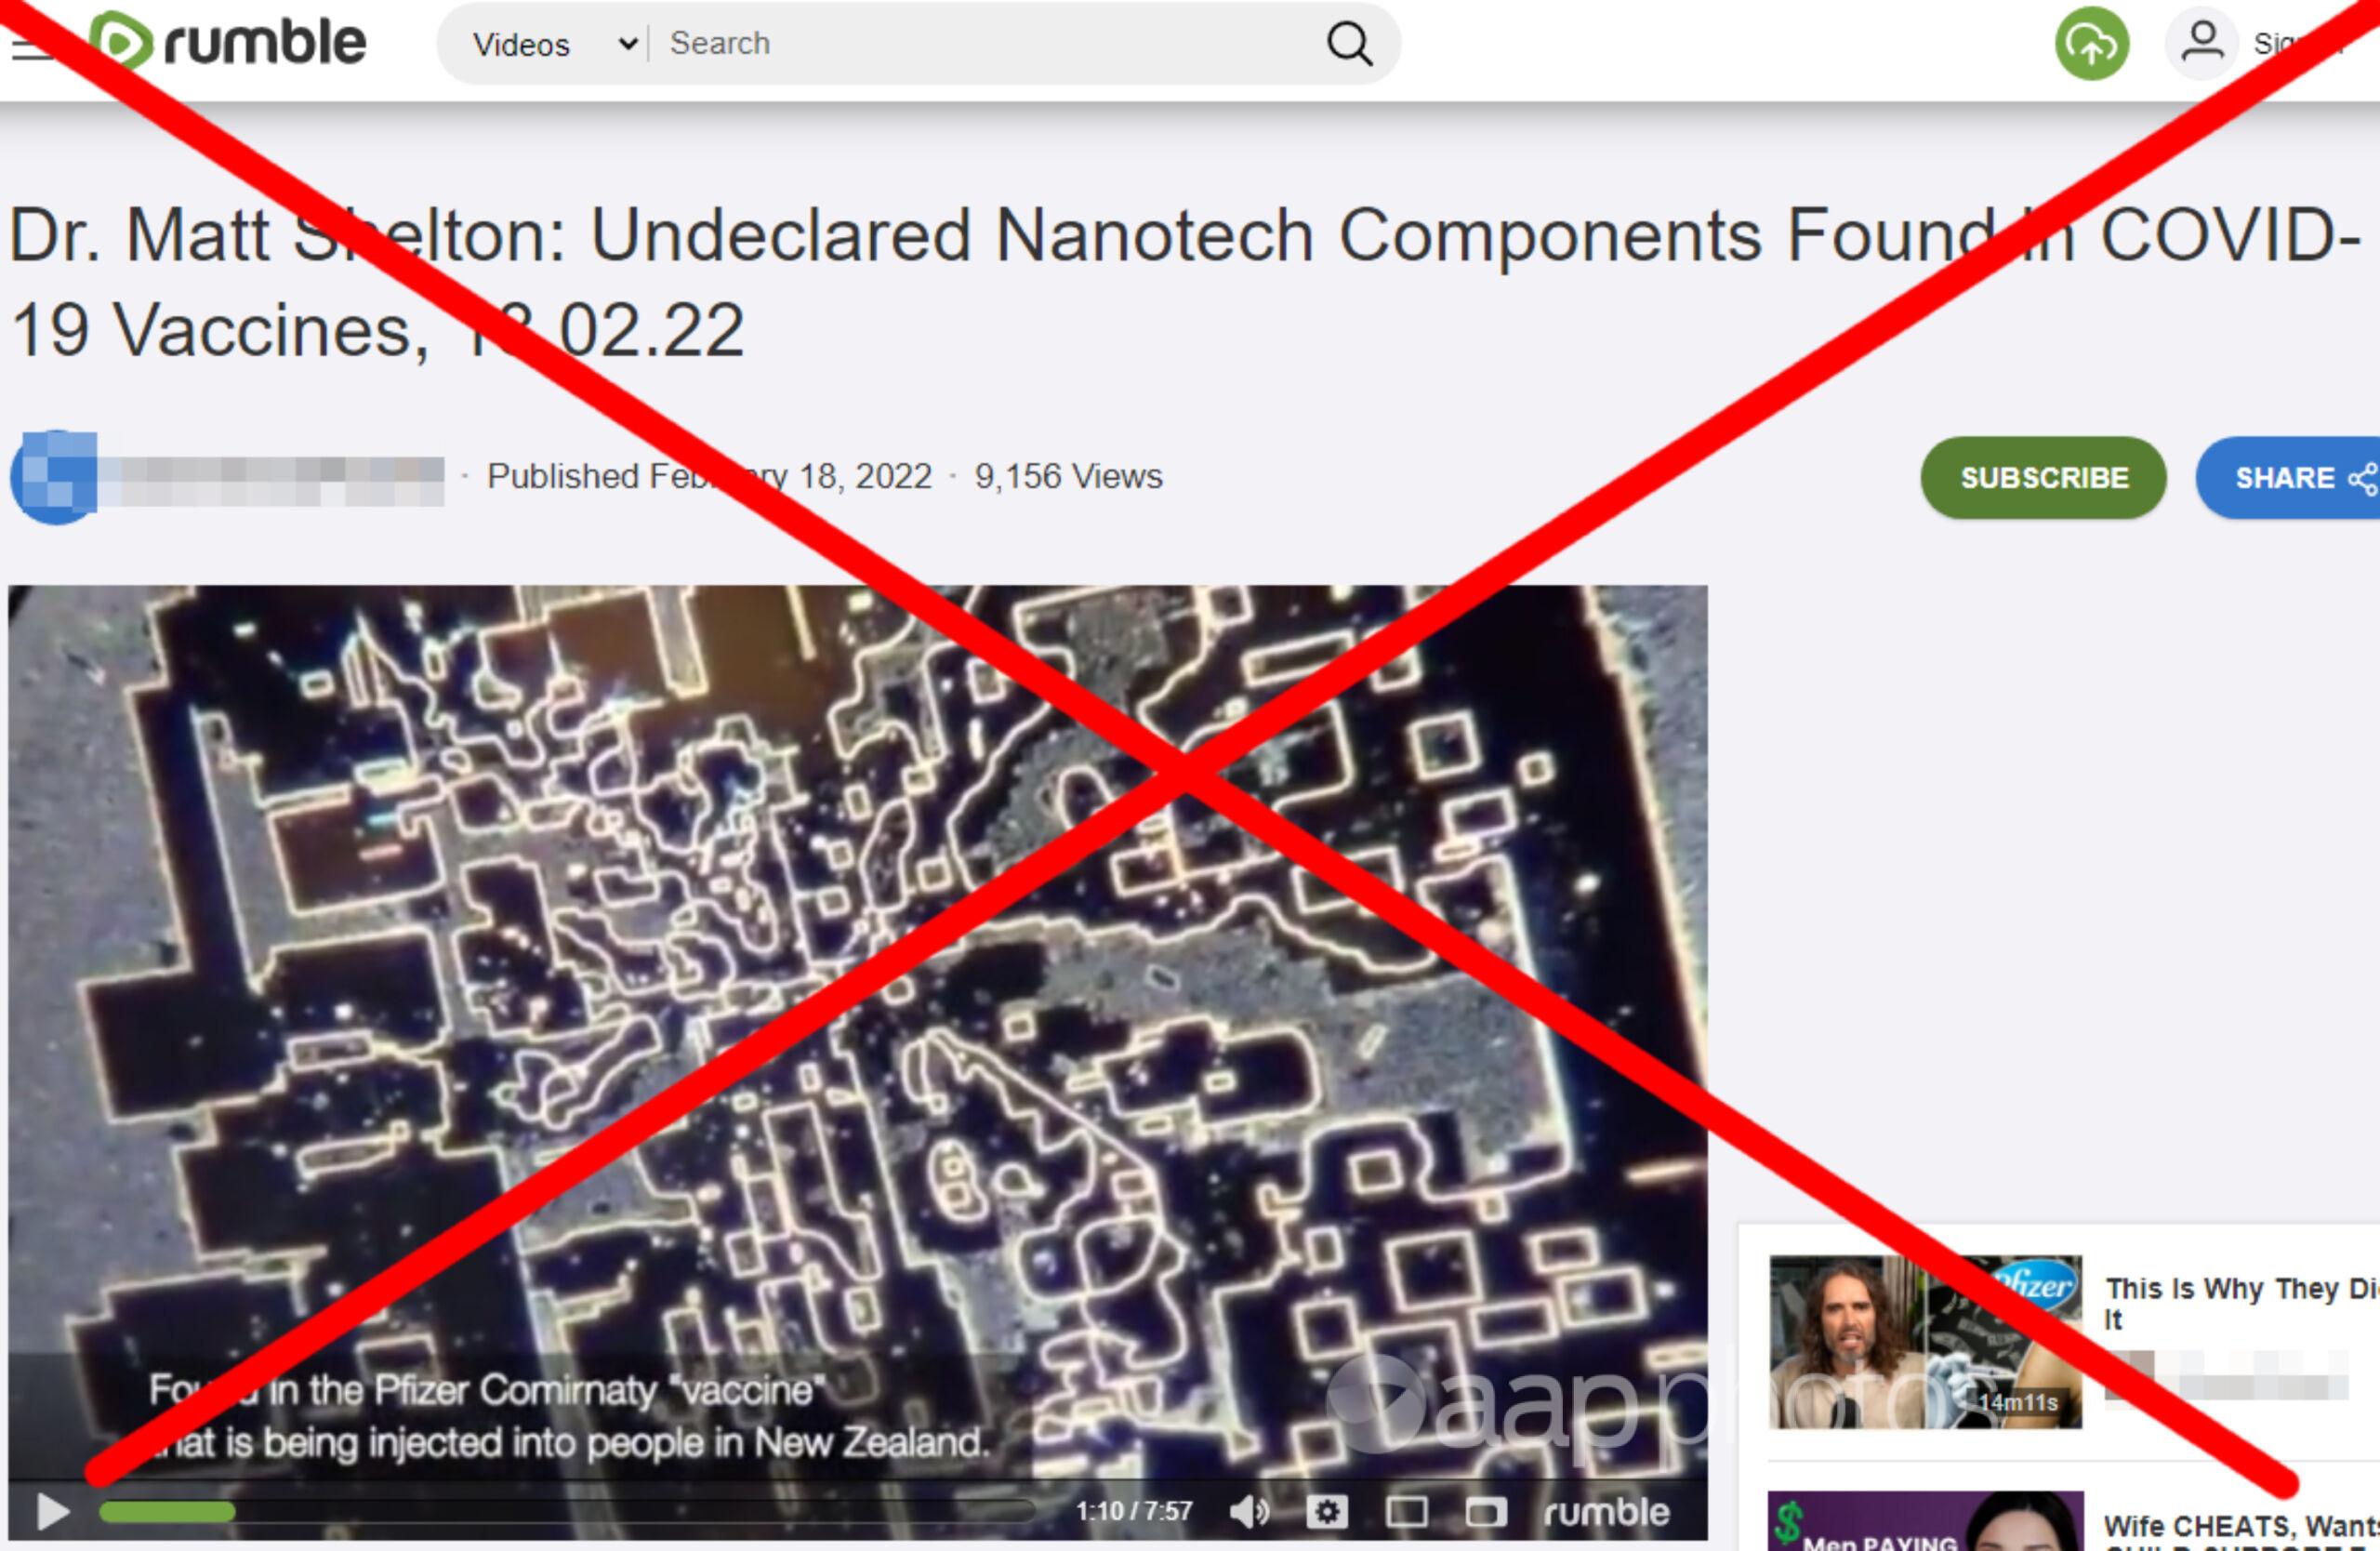Open the "Wife CHEATS" recommended video thumbnail
This screenshot has width=2380, height=1551.
1925,1520
